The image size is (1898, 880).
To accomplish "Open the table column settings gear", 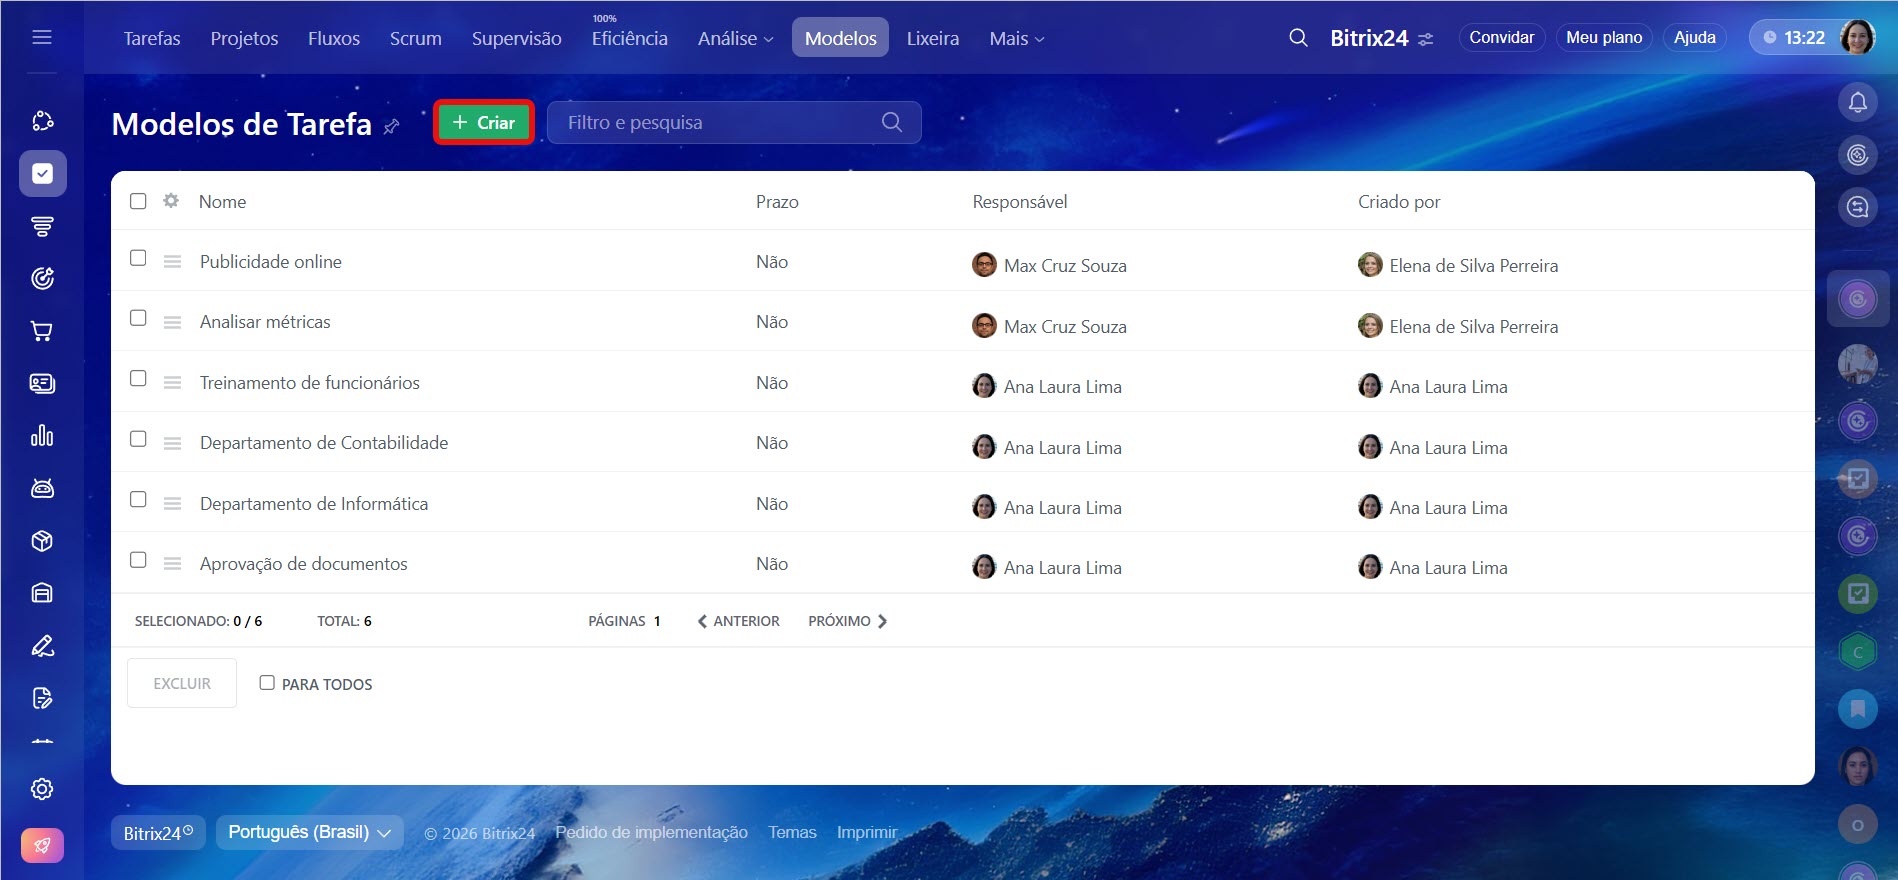I will 171,201.
